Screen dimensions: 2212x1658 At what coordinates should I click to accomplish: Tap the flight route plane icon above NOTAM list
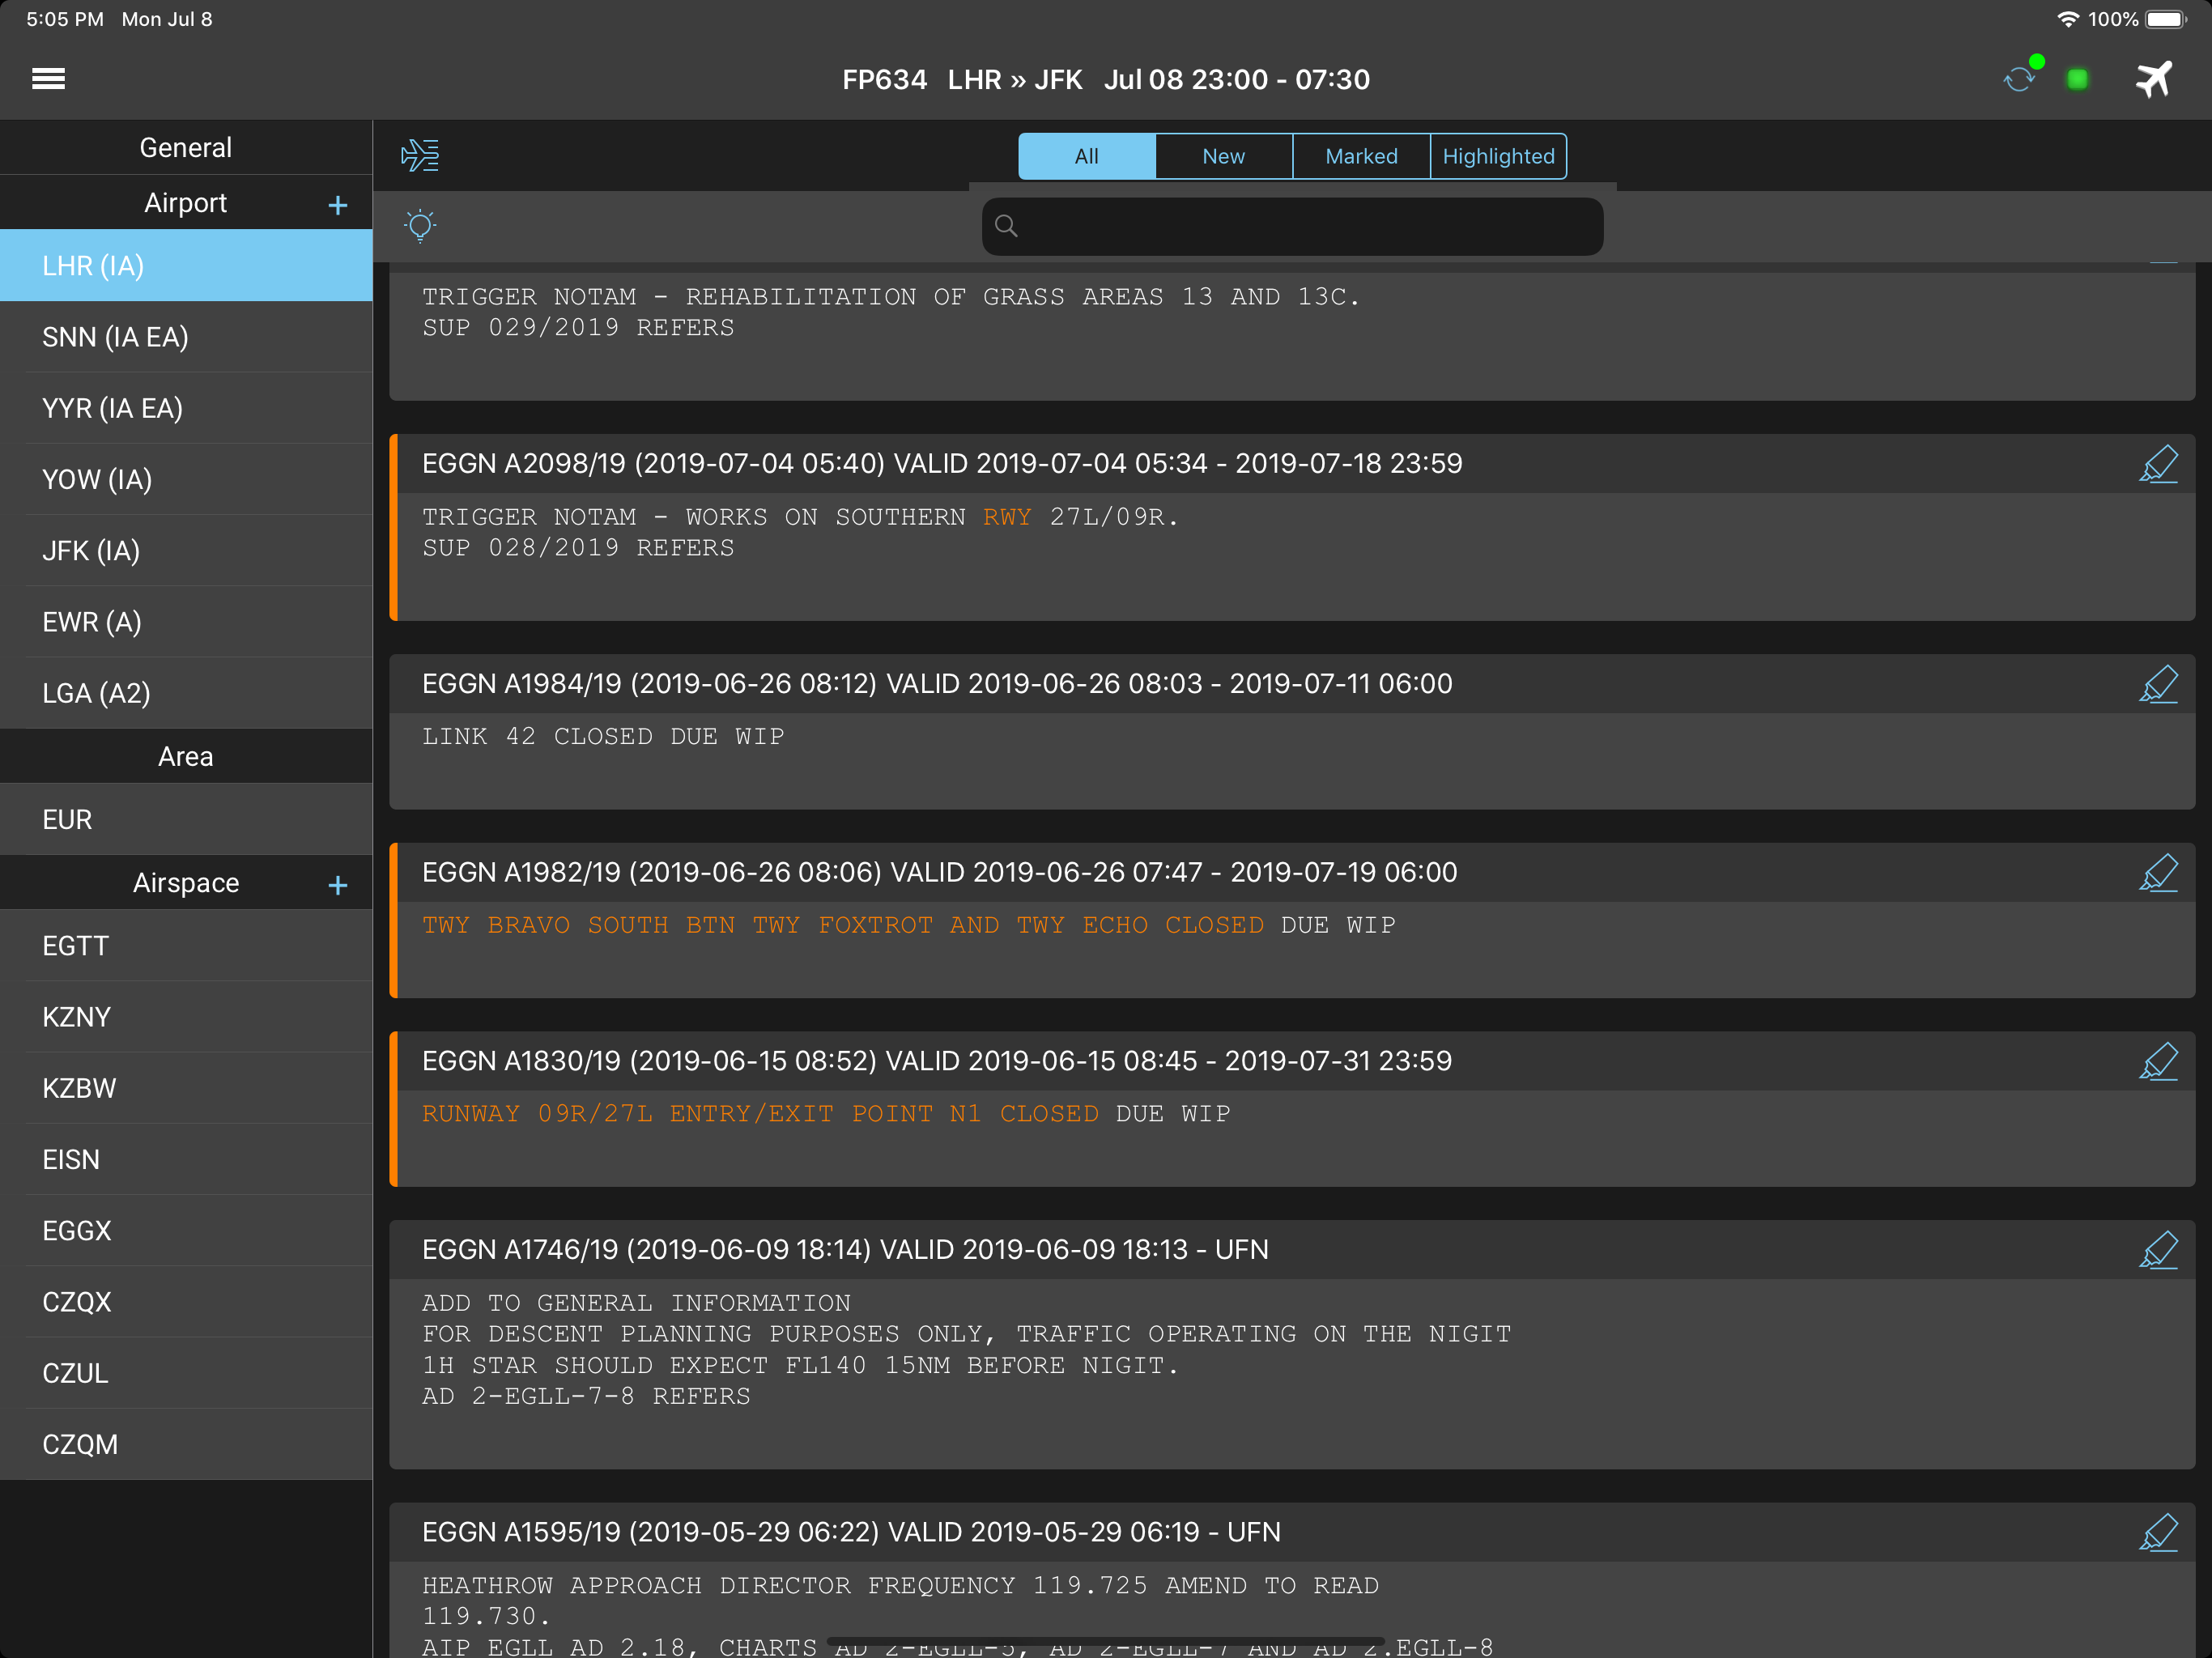(419, 155)
